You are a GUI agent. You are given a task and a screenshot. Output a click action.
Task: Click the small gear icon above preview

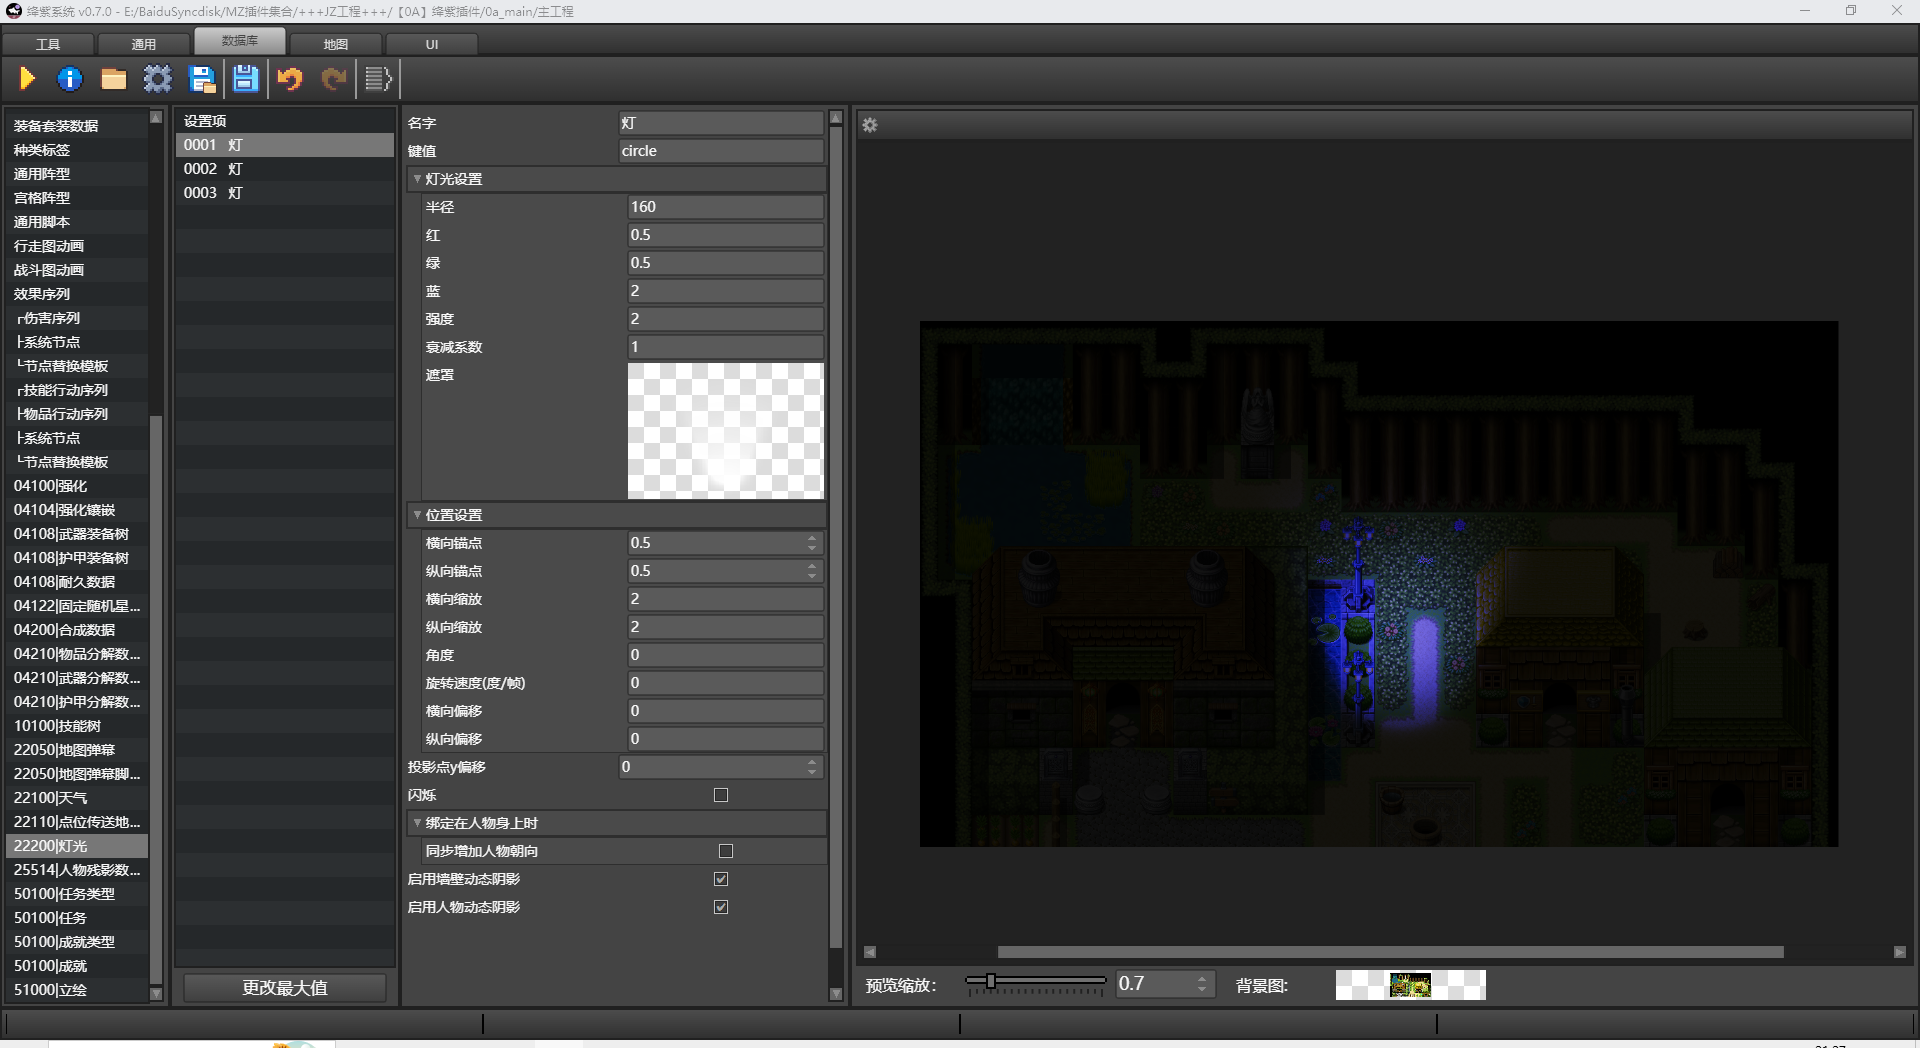coord(870,125)
